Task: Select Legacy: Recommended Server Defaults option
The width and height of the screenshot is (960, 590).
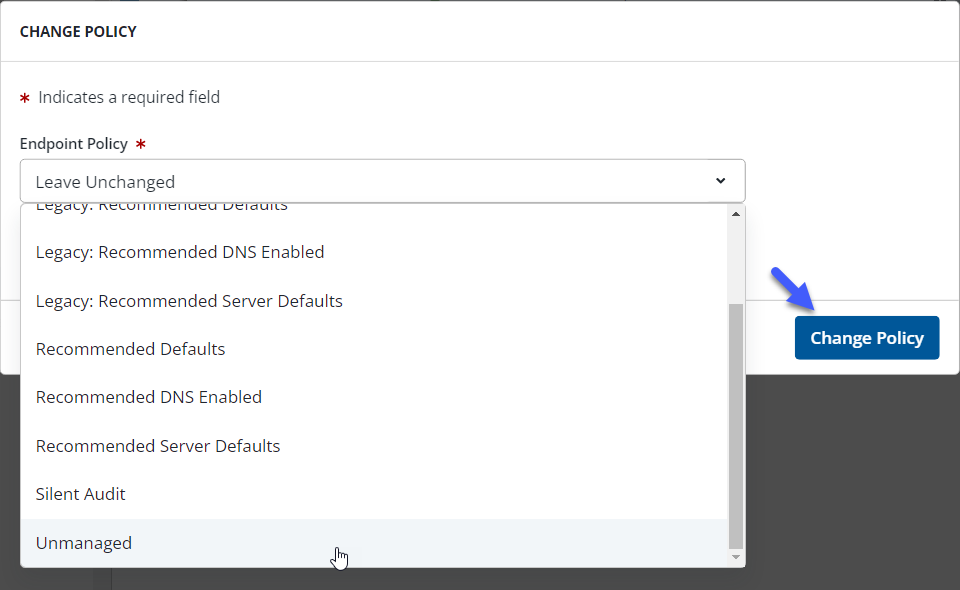Action: 373,301
